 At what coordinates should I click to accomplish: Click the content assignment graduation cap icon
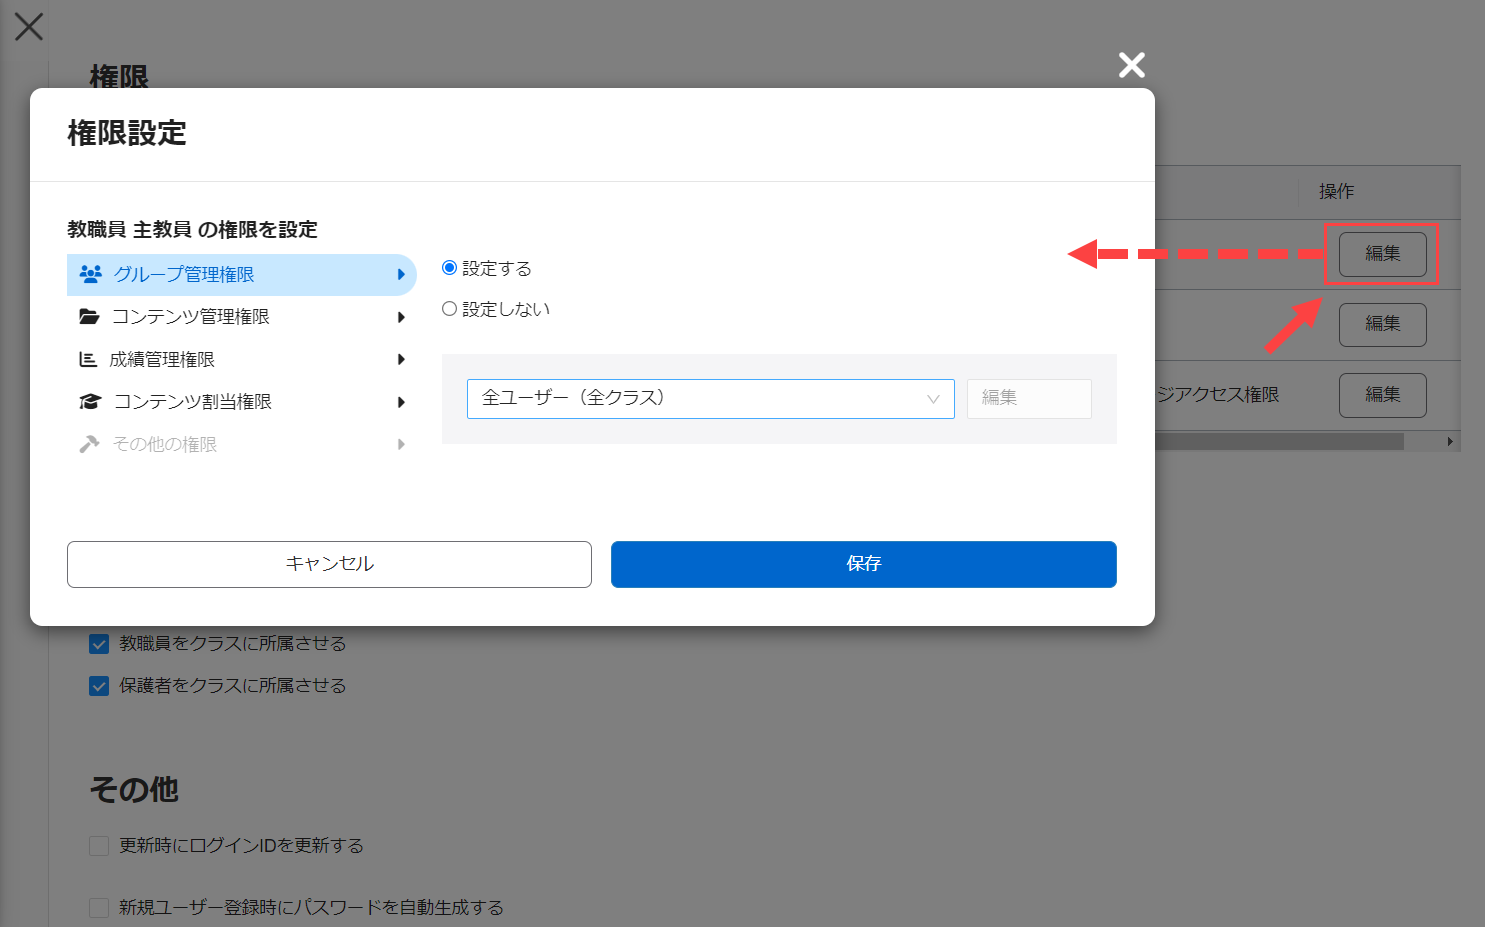(x=90, y=402)
